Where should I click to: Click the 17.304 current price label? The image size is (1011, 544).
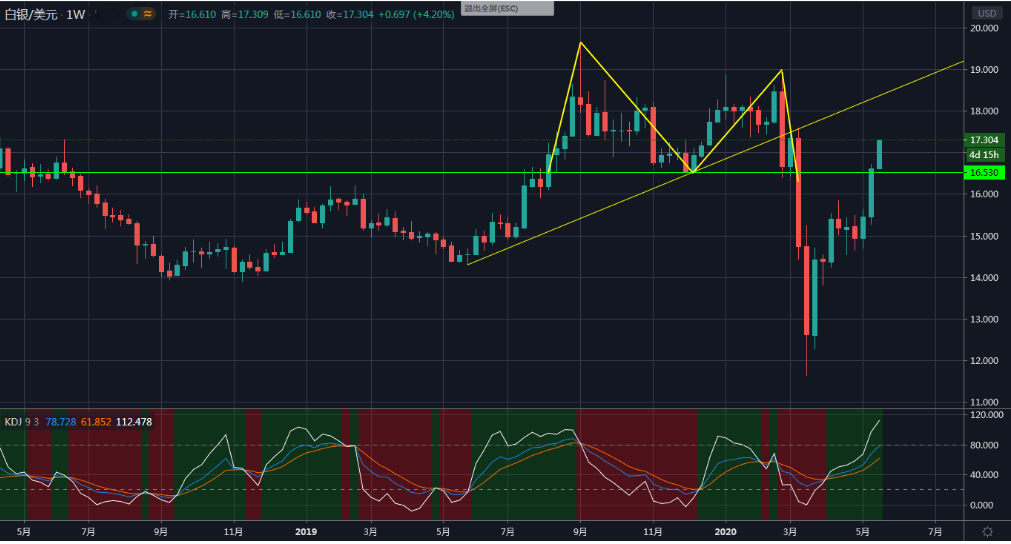tap(984, 140)
